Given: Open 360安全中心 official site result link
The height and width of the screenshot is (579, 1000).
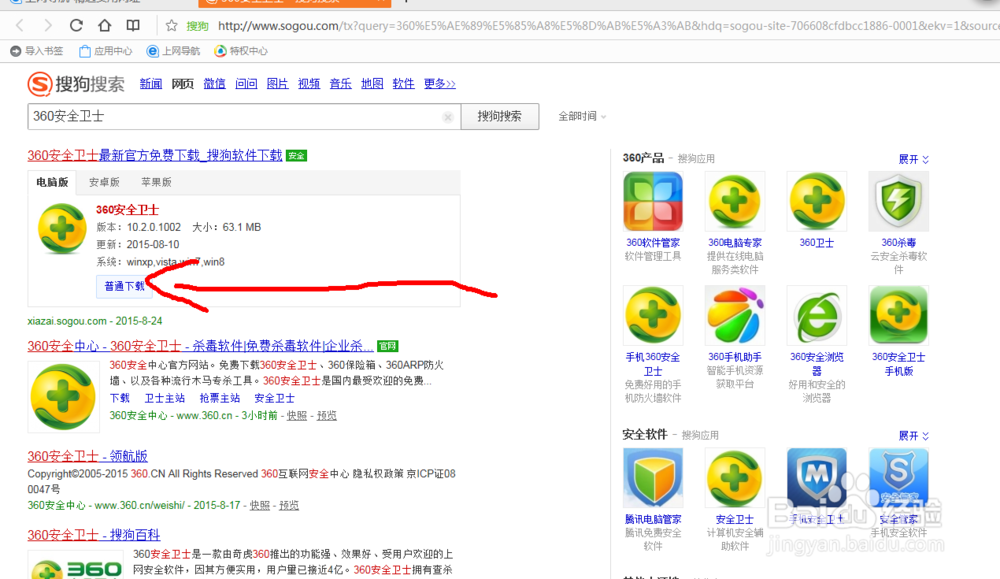Looking at the screenshot, I should [200, 346].
